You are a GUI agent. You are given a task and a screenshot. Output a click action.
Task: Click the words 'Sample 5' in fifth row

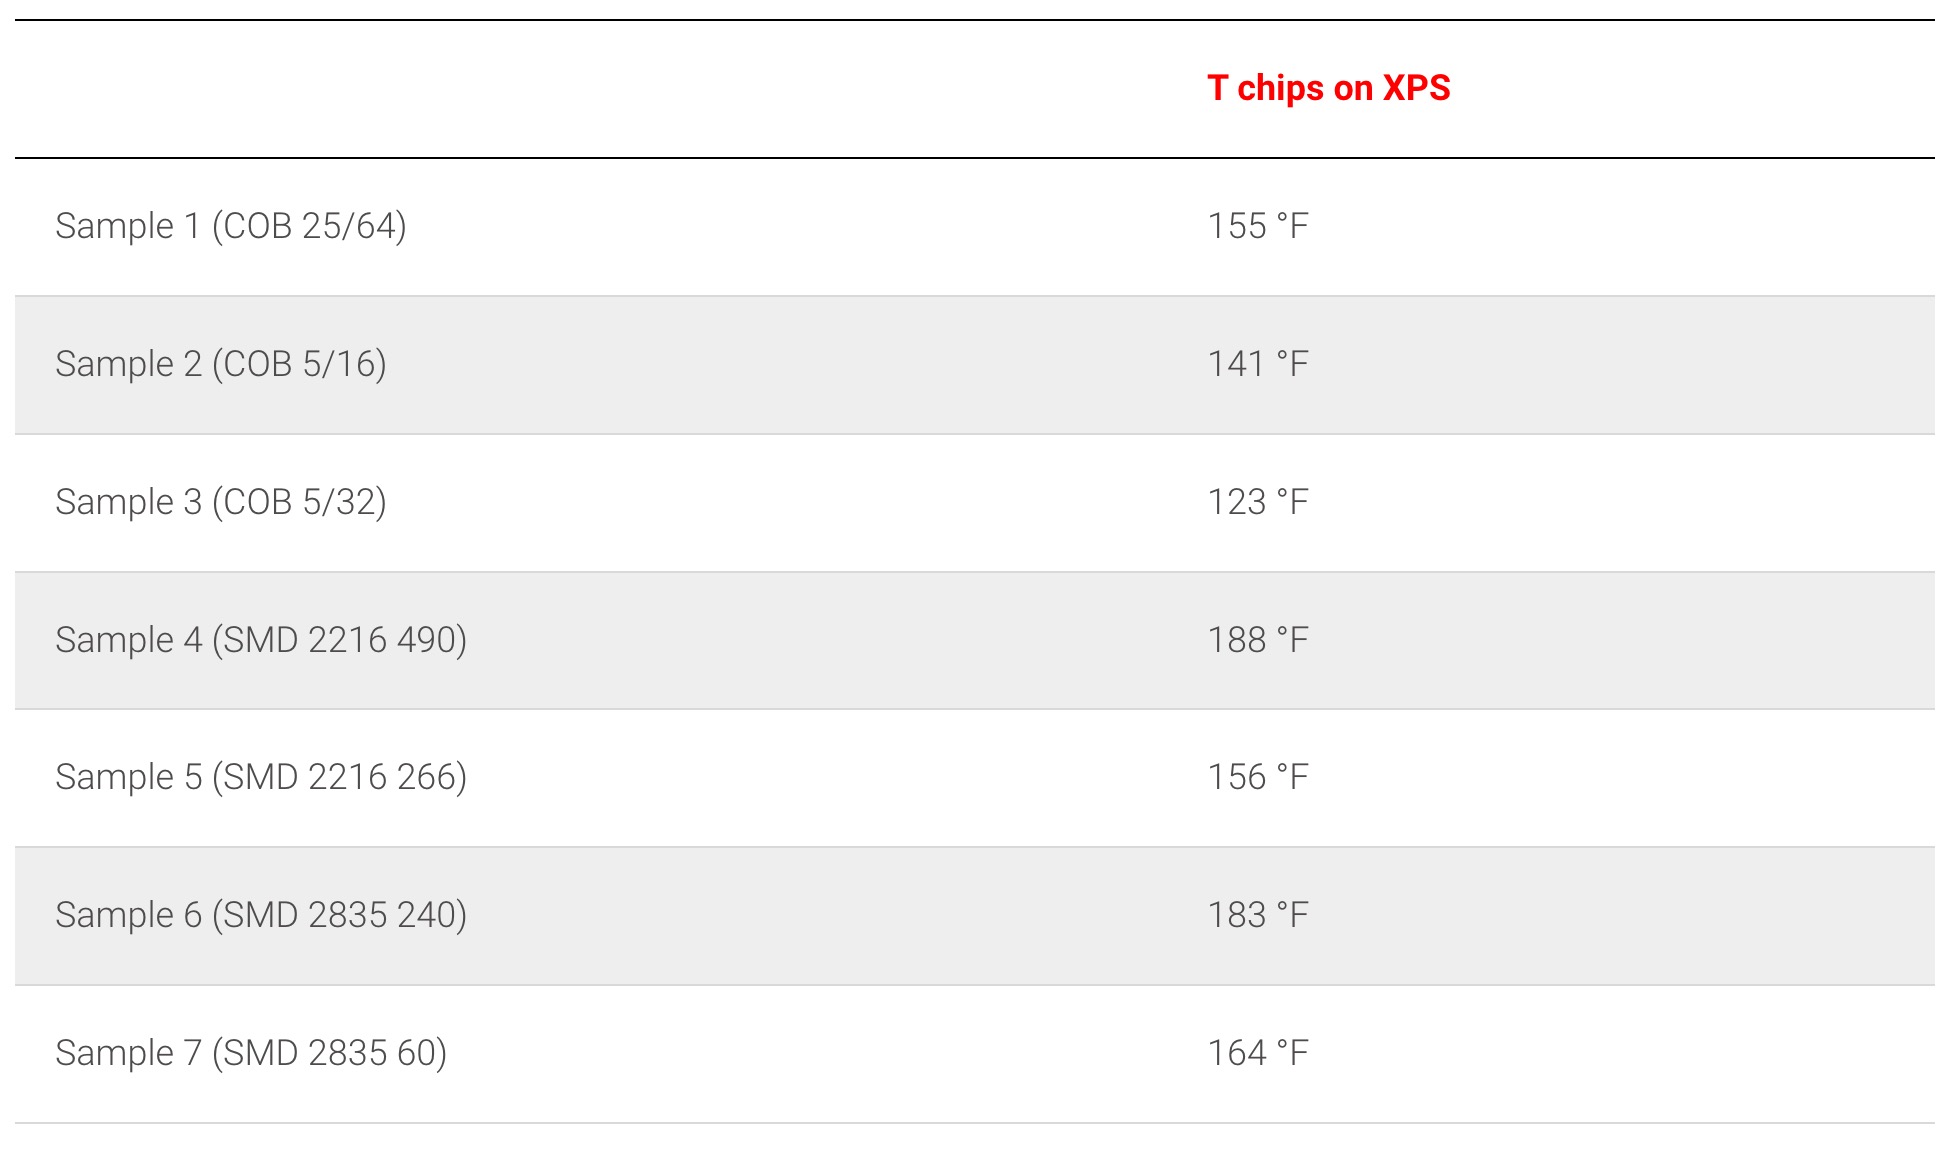point(127,777)
